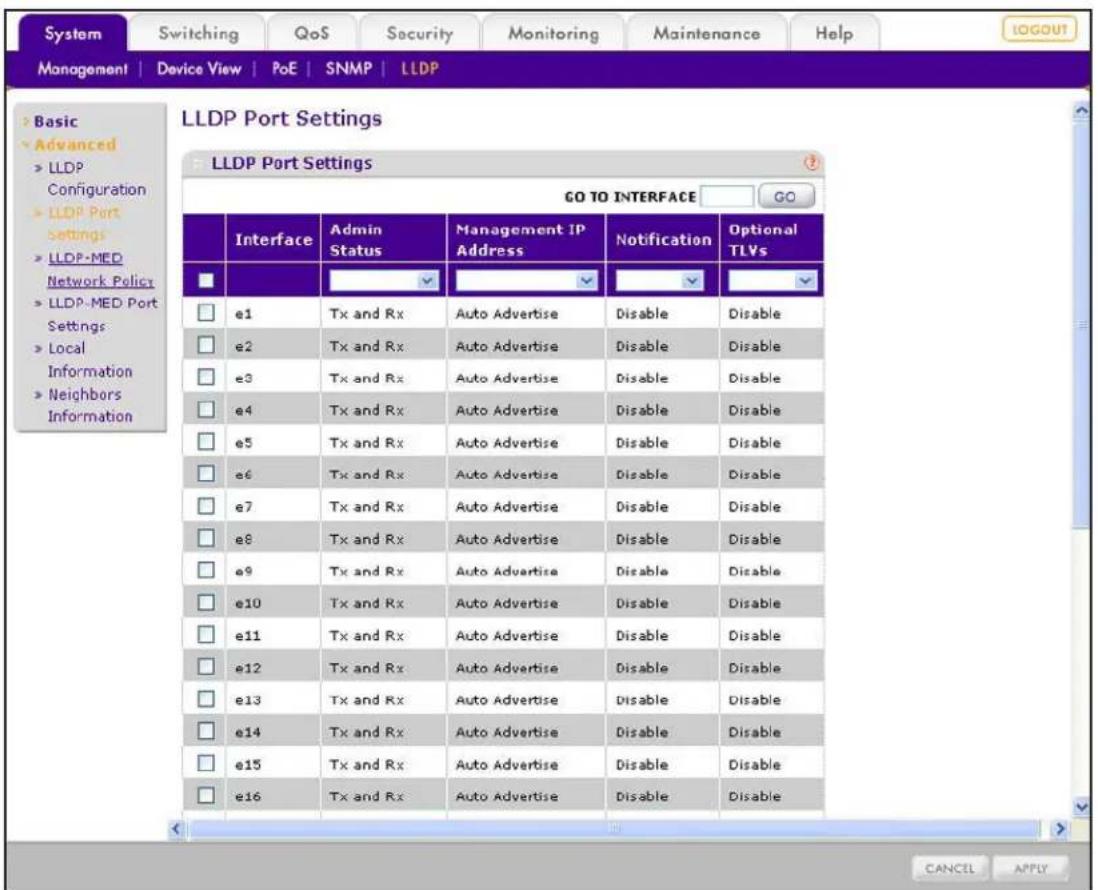This screenshot has width=1098, height=890.
Task: Select the checkbox for interface e9
Action: pyautogui.click(x=206, y=570)
